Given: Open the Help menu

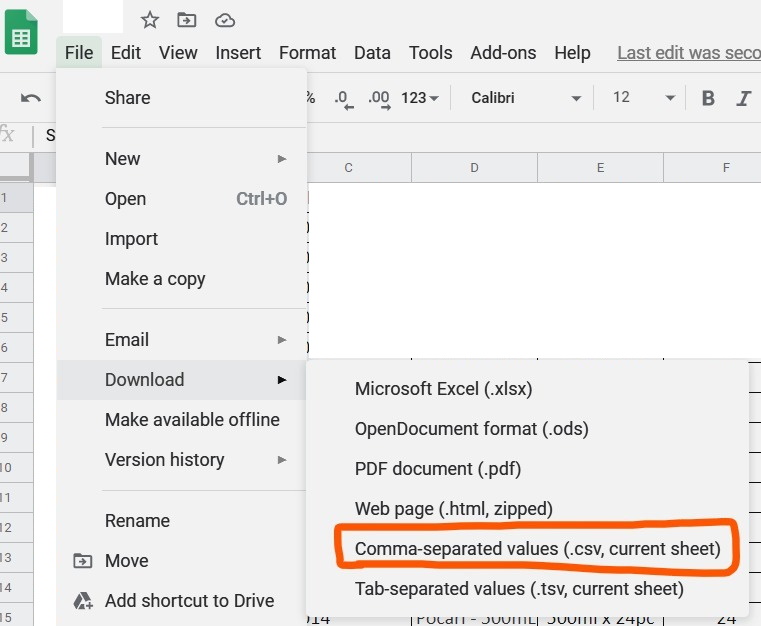Looking at the screenshot, I should (x=572, y=52).
